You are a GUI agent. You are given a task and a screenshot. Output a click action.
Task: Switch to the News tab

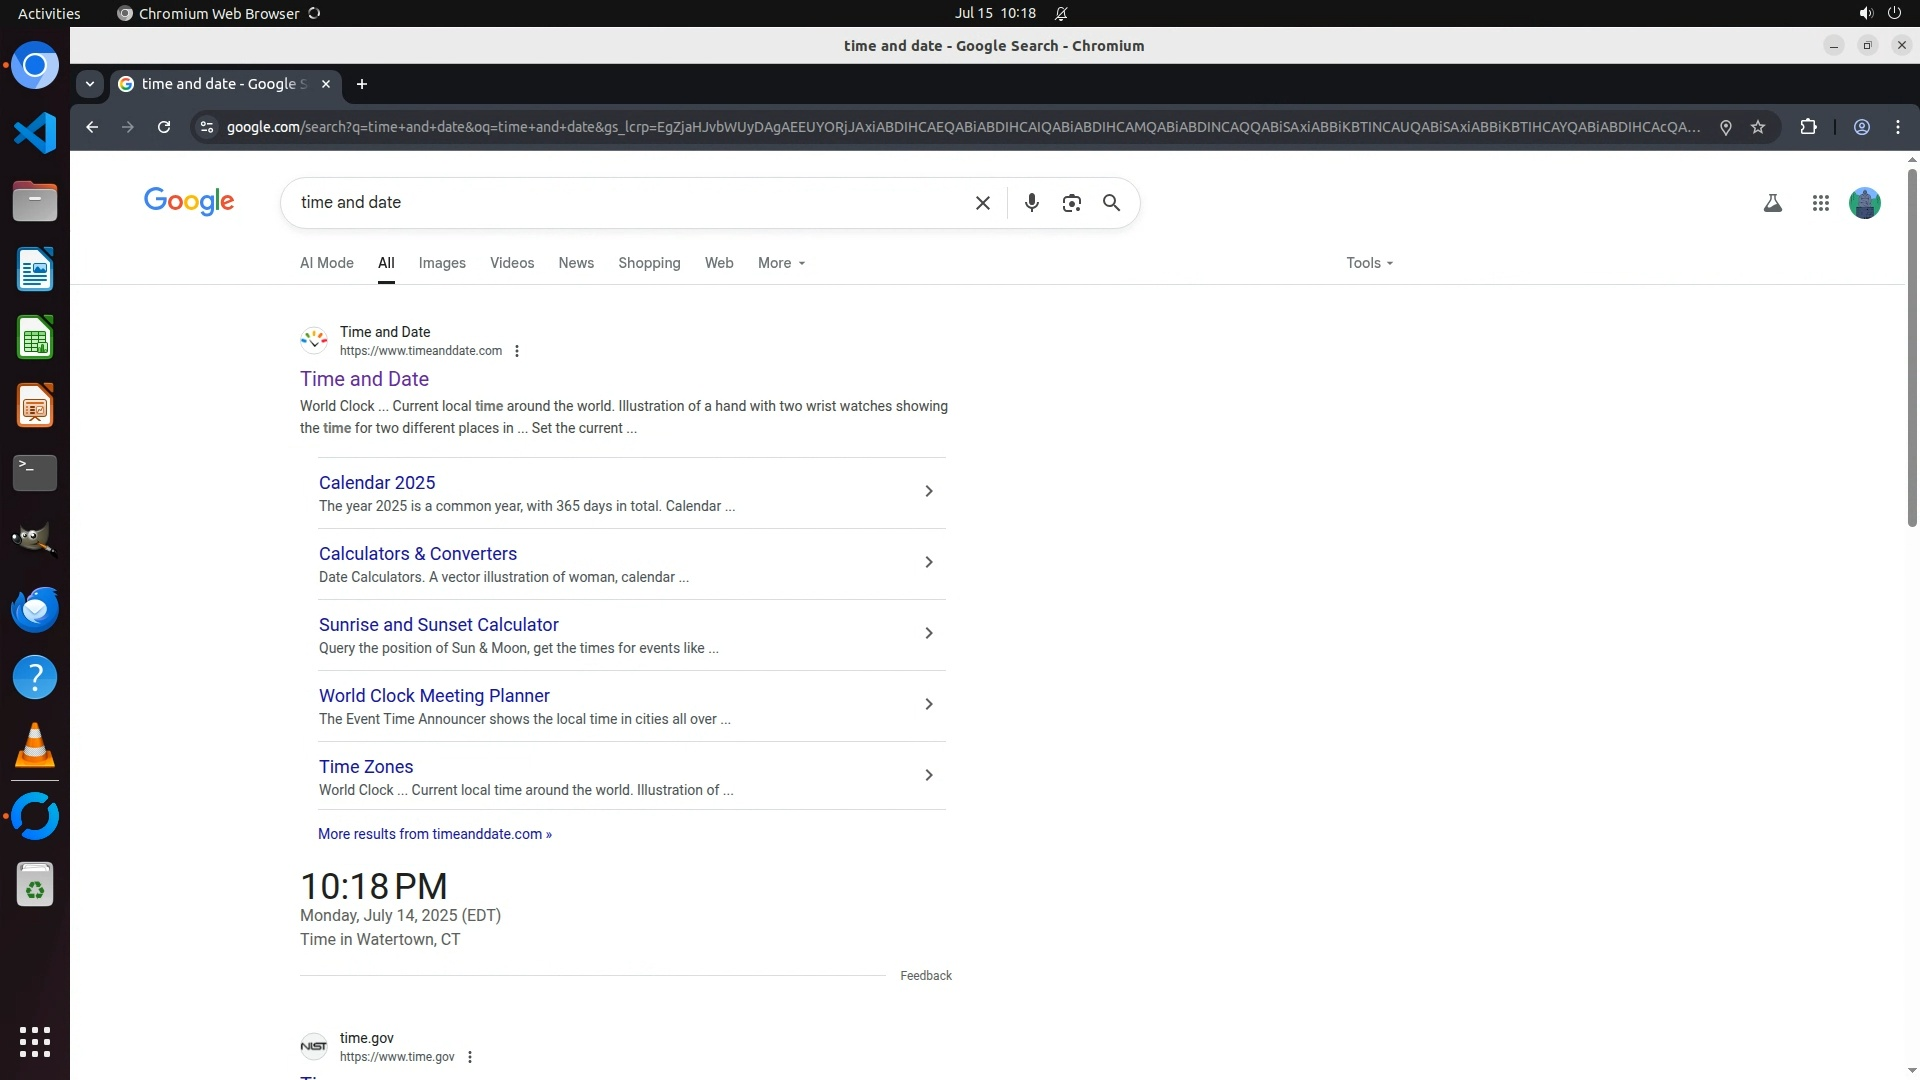point(576,263)
